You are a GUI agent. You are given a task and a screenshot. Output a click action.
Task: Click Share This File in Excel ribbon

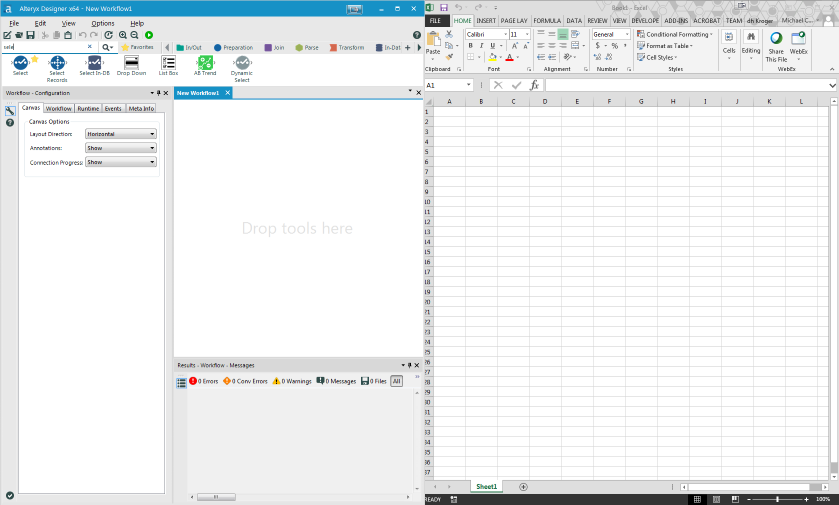[776, 46]
